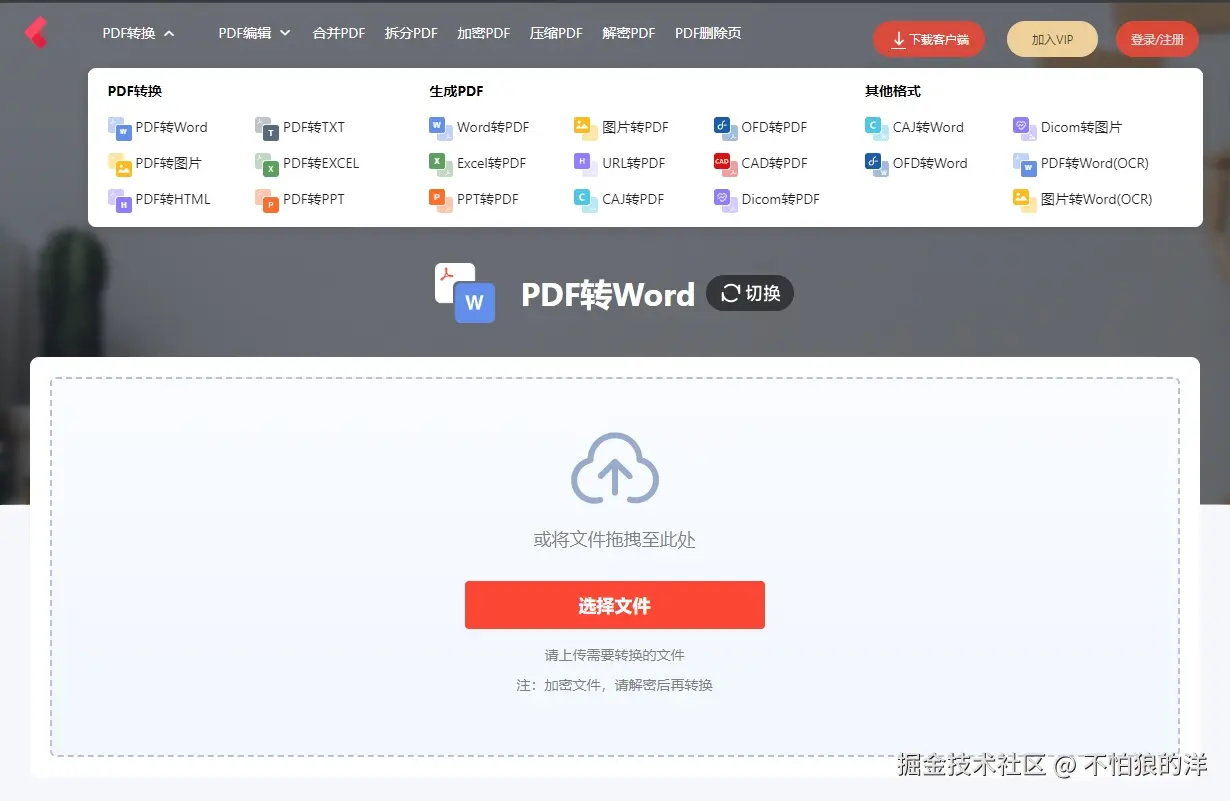The width and height of the screenshot is (1230, 801).
Task: Open the 登录/注册 login page
Action: (x=1156, y=38)
